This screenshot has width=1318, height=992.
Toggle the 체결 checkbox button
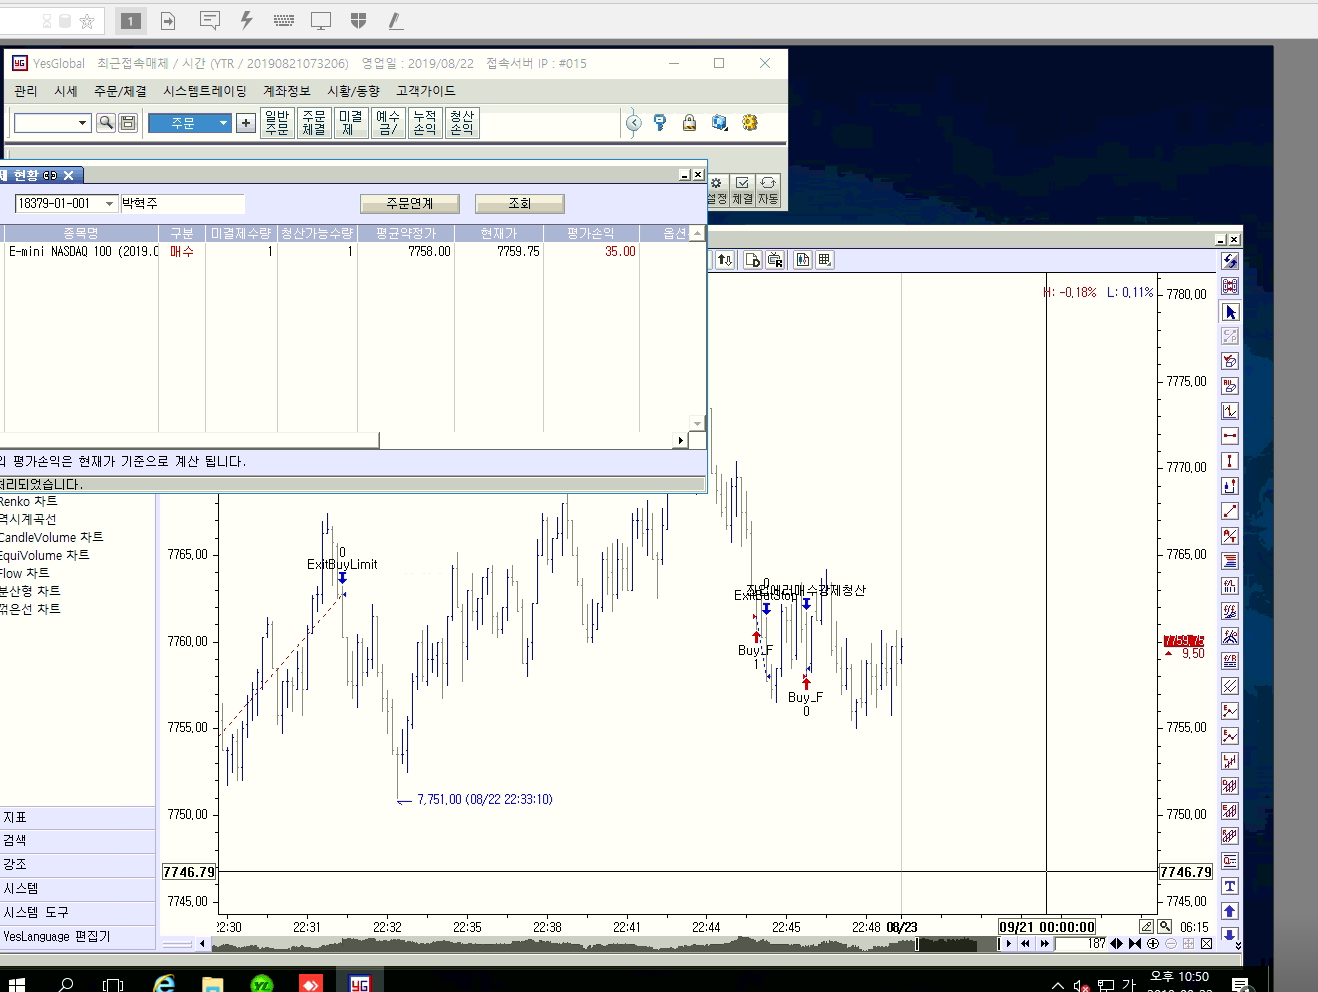(x=742, y=190)
